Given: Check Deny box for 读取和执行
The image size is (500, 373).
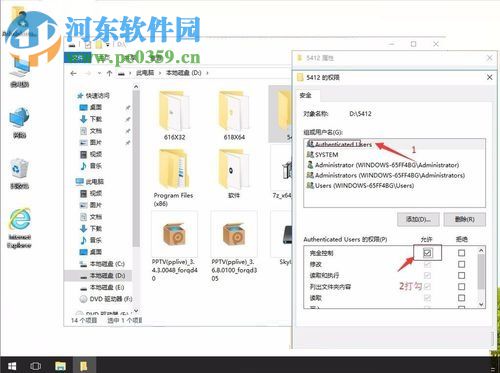Looking at the screenshot, I should pyautogui.click(x=461, y=275).
